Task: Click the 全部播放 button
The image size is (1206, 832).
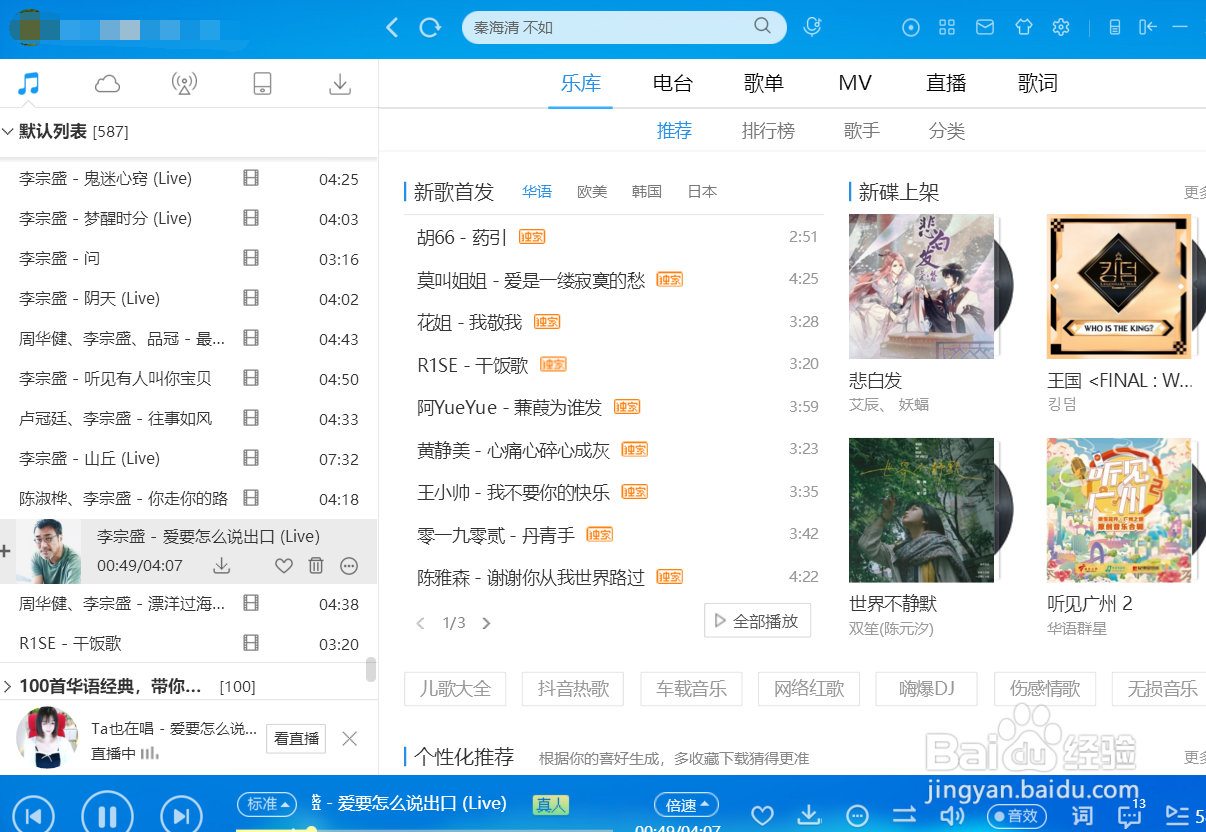Action: point(757,621)
